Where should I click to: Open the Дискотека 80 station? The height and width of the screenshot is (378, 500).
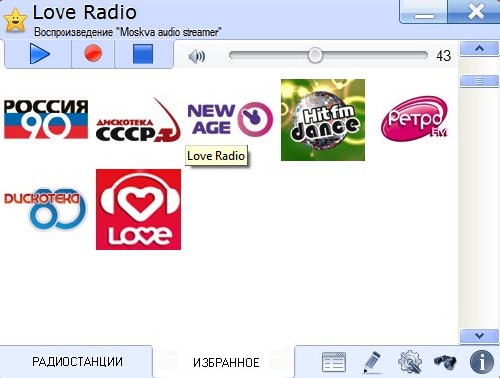pos(45,209)
